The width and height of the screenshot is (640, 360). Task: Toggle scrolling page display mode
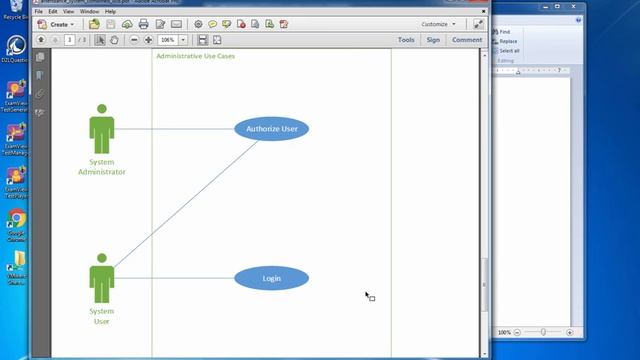point(202,40)
